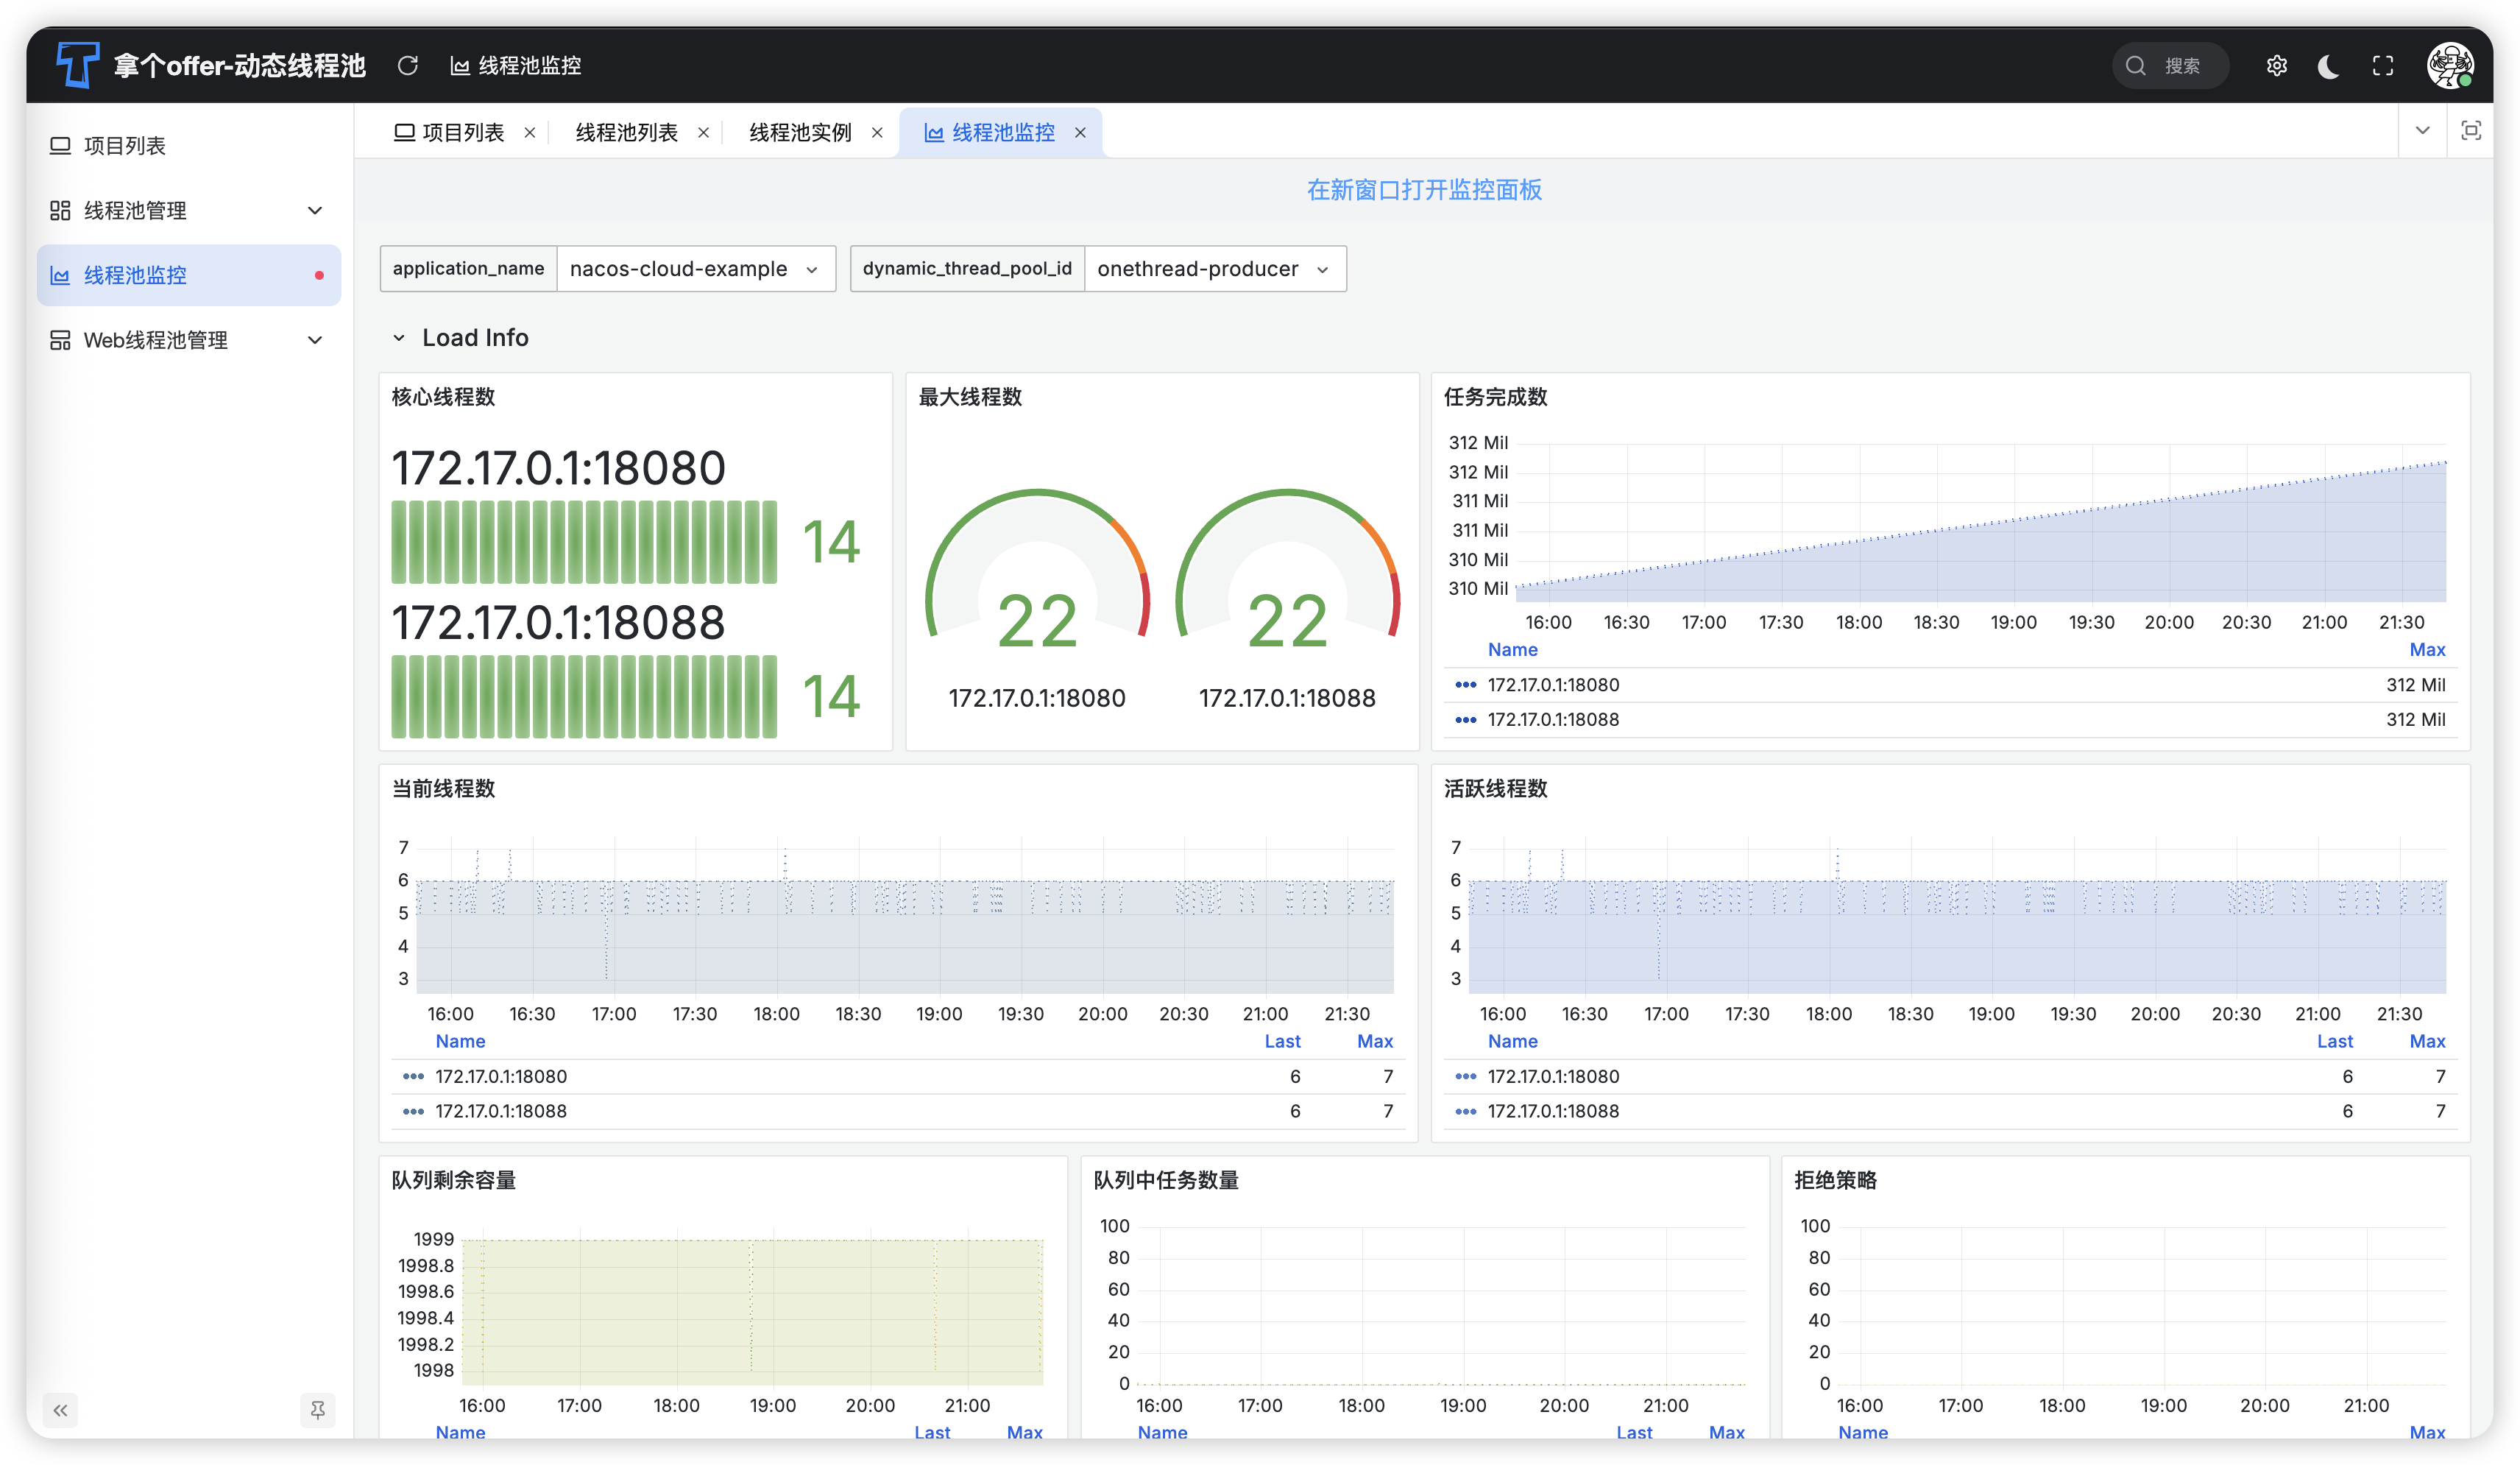Toggle 172.17.0.1:18080 series in 任务完成数 legend

[1552, 685]
